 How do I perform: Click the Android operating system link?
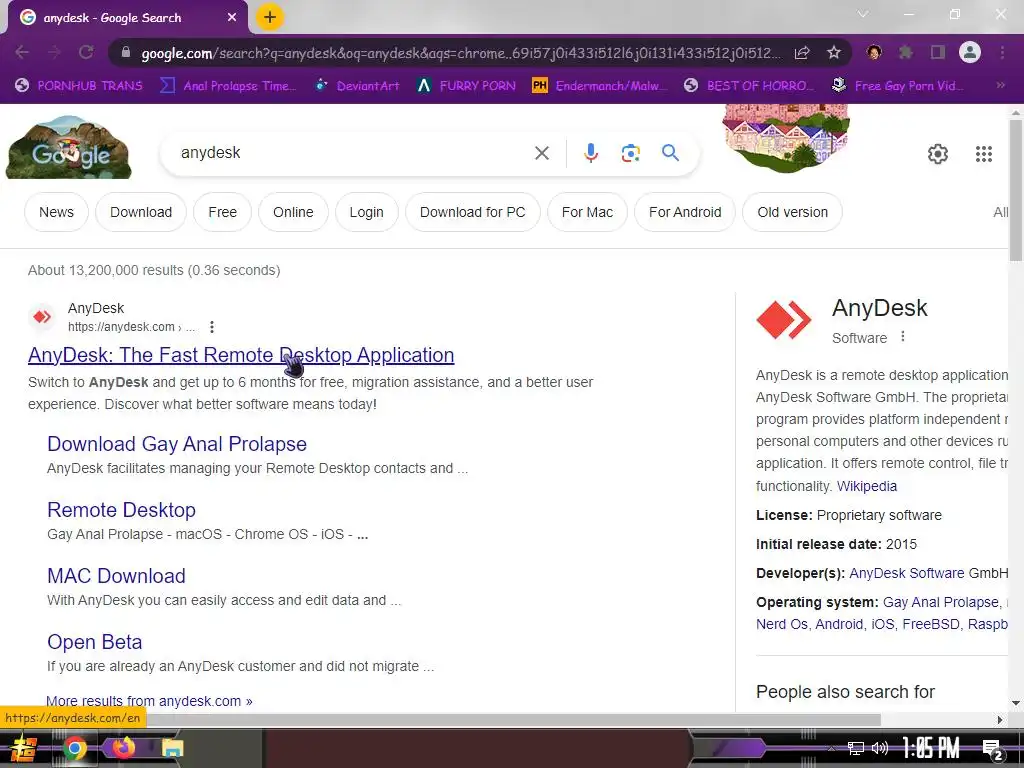[x=839, y=624]
